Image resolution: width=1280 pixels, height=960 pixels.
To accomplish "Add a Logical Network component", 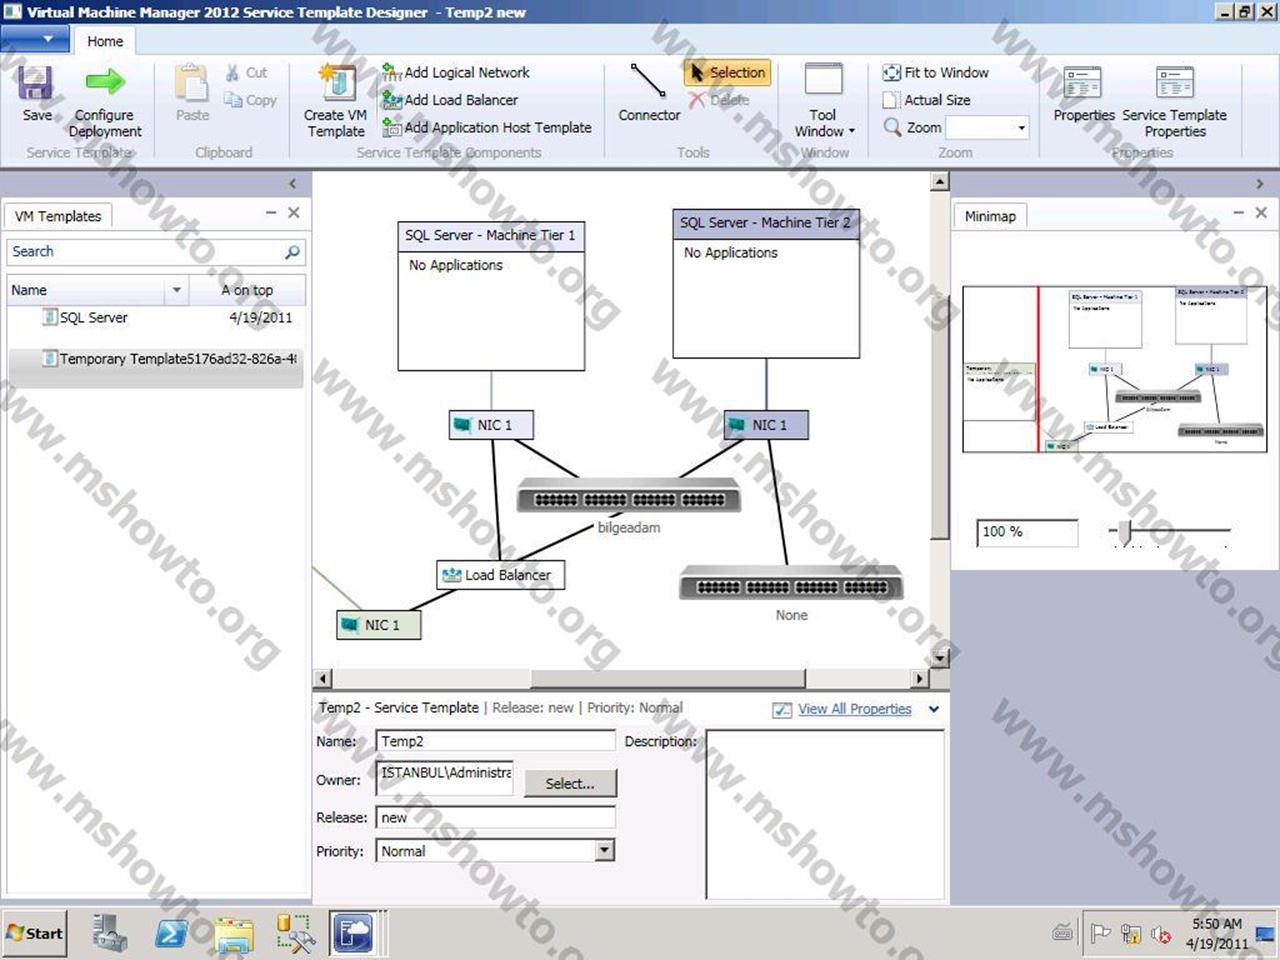I will tap(456, 72).
